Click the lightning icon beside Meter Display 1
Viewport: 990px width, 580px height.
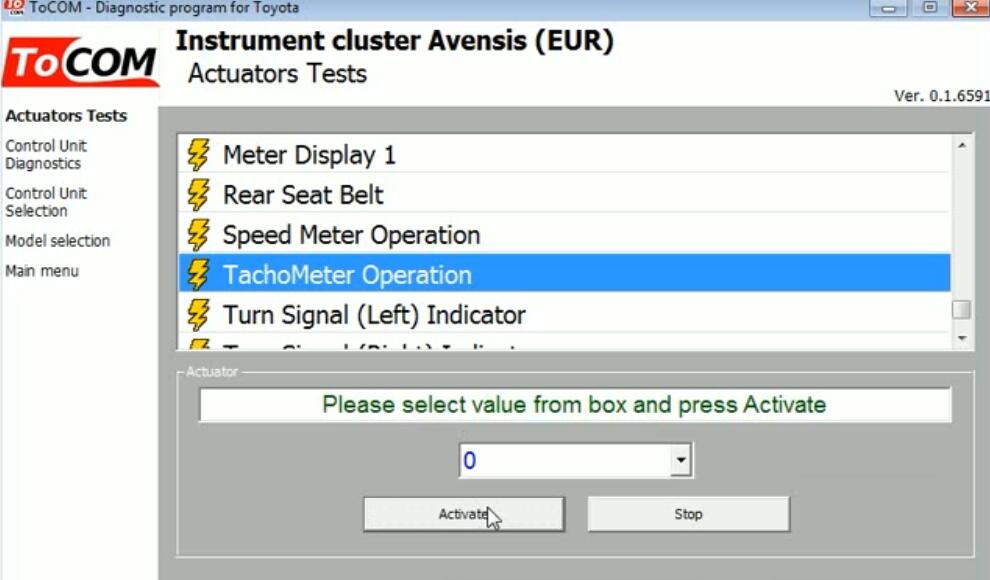pos(198,155)
